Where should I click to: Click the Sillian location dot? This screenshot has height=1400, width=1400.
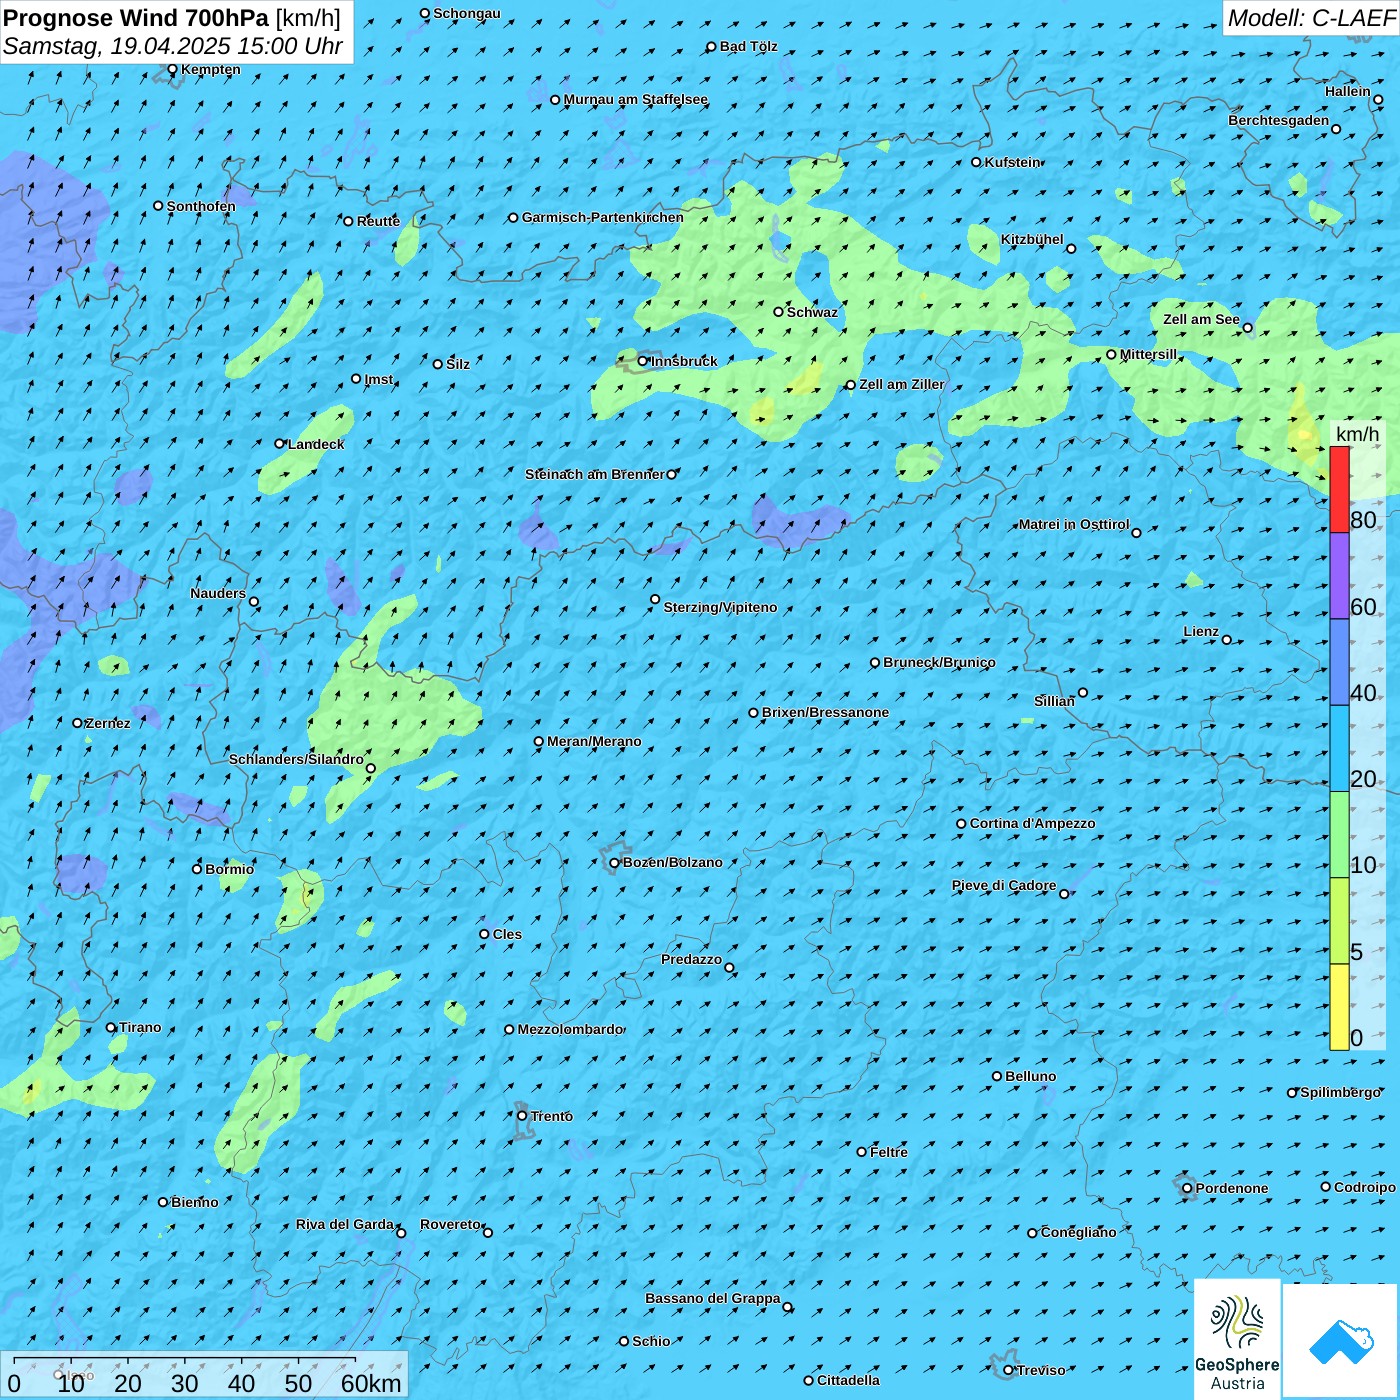point(1083,693)
